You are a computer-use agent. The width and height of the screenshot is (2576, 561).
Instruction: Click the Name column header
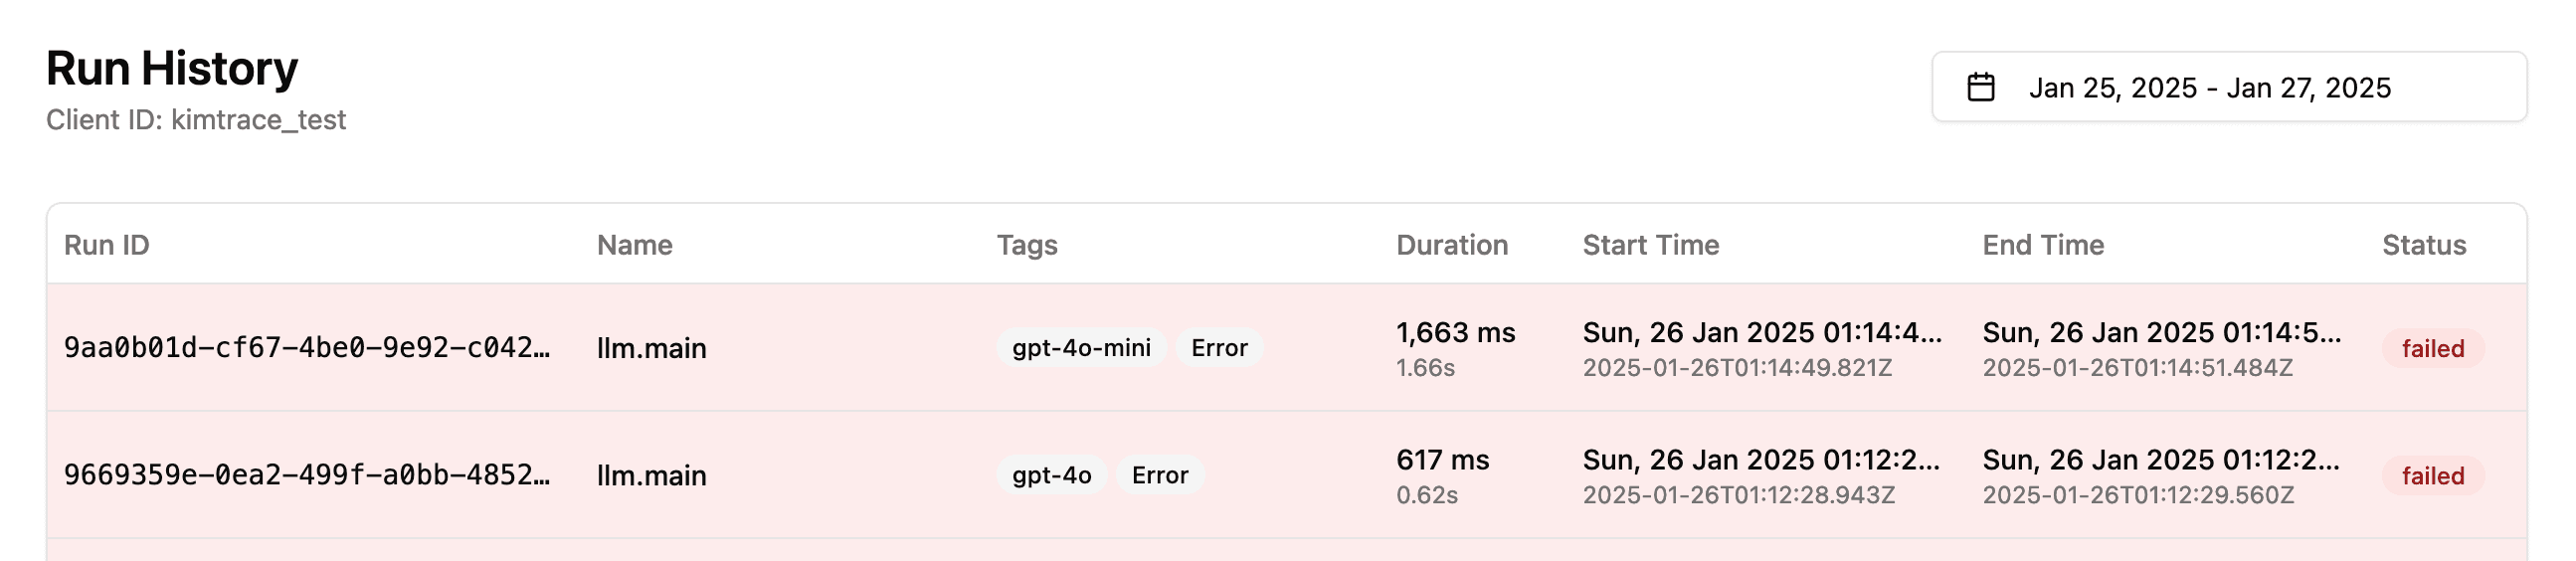tap(634, 245)
